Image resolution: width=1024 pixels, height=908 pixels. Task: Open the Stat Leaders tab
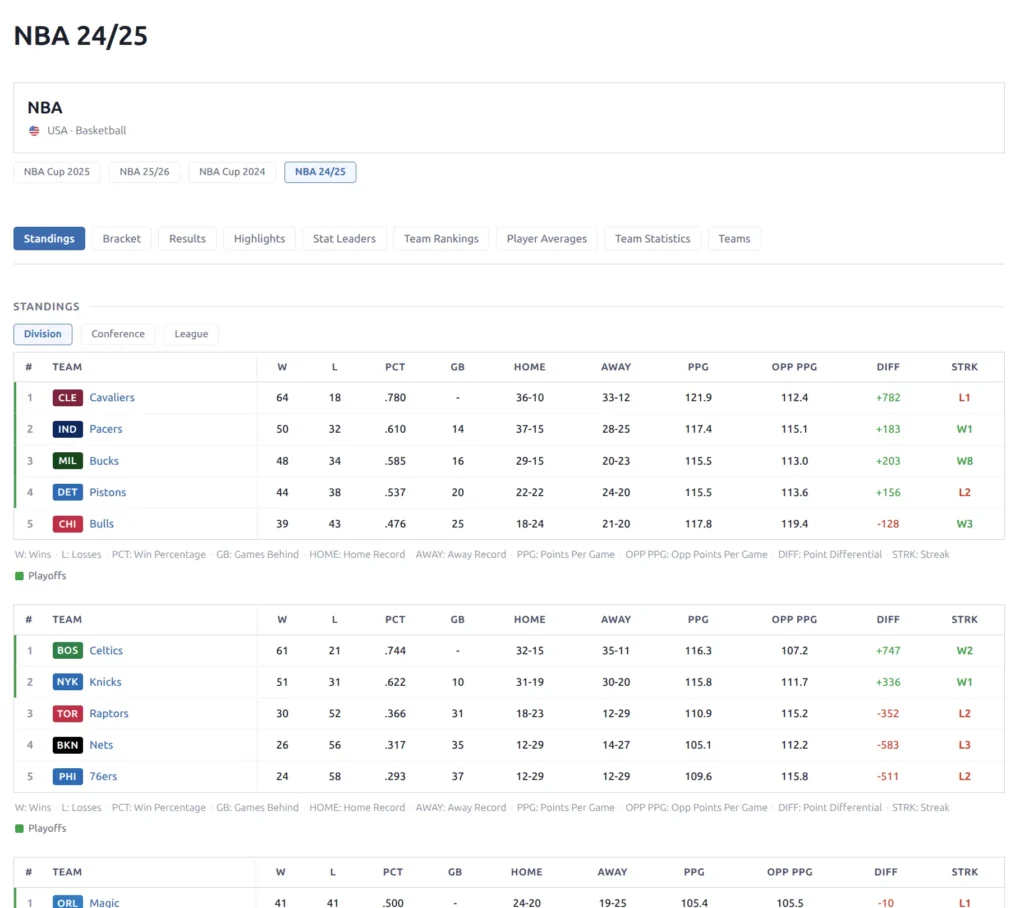click(344, 238)
